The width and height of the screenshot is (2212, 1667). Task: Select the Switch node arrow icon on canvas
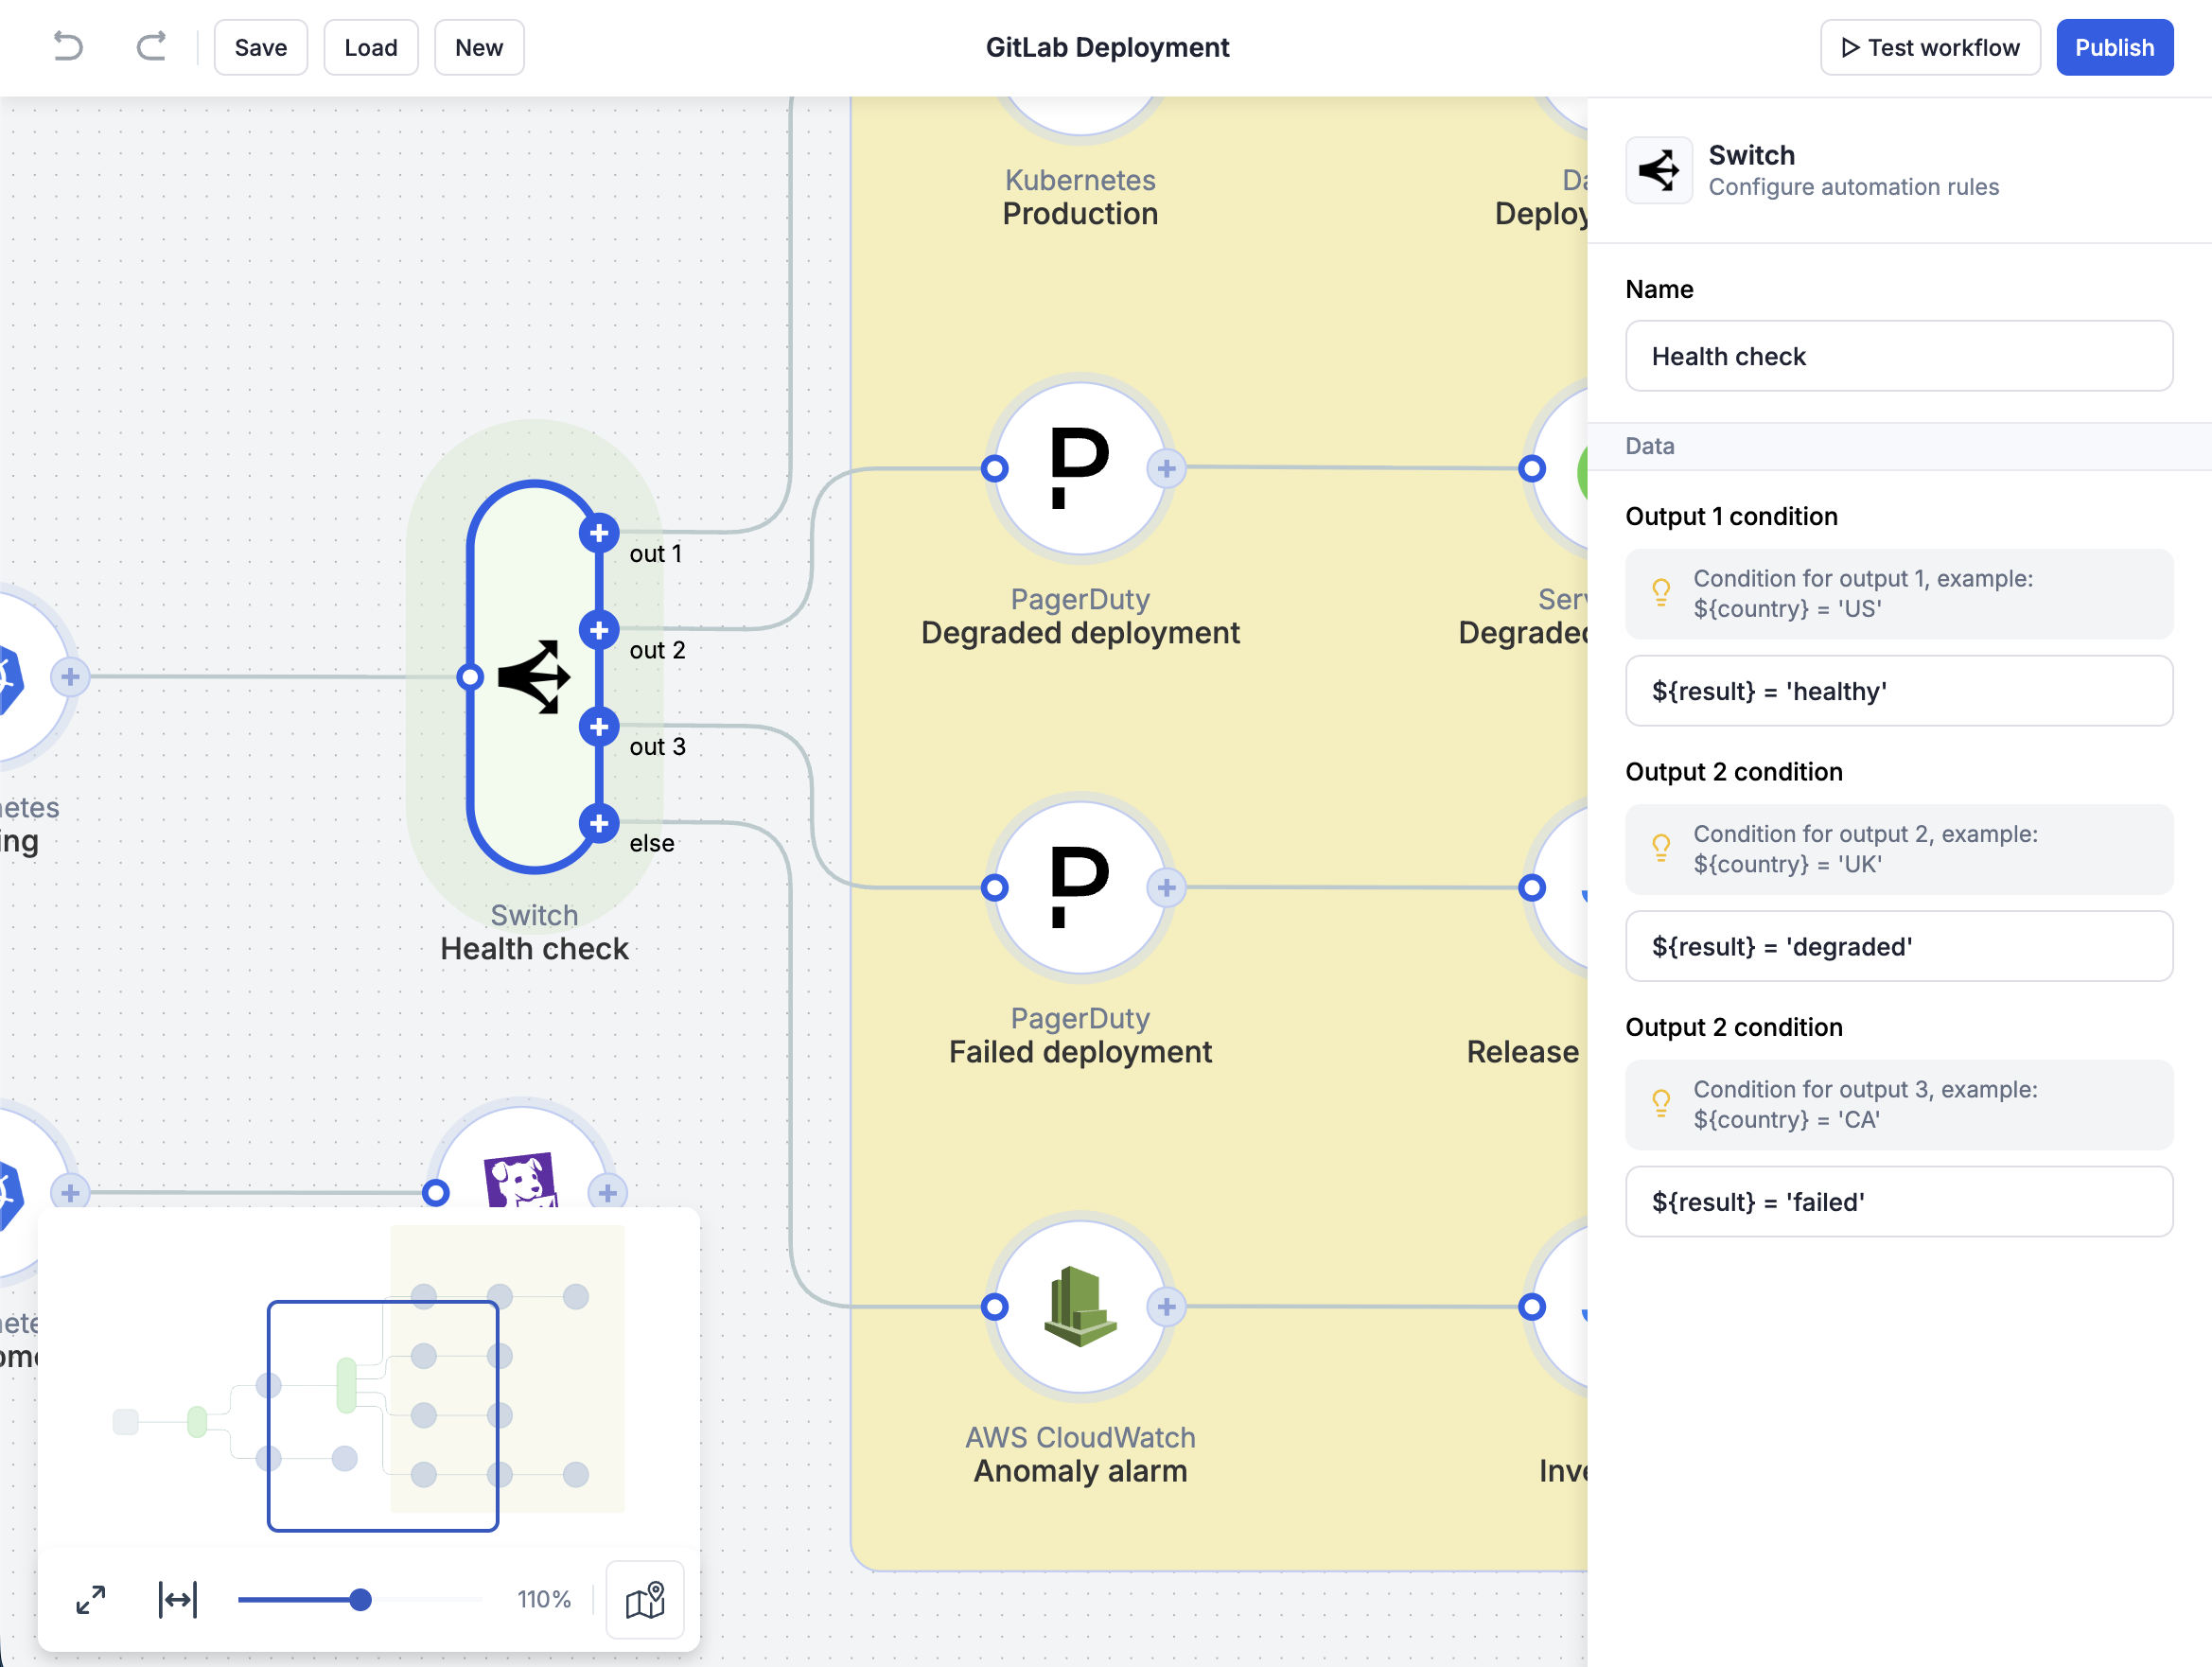534,677
